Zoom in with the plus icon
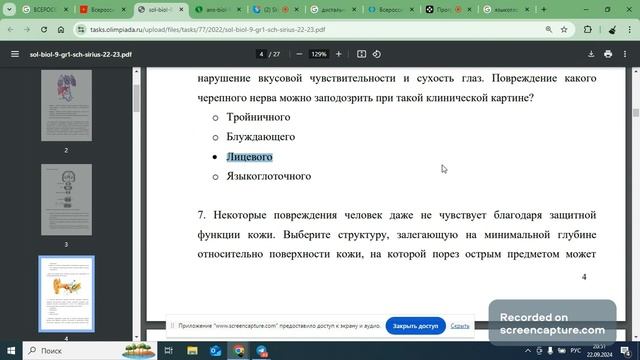The image size is (640, 360). coord(338,54)
